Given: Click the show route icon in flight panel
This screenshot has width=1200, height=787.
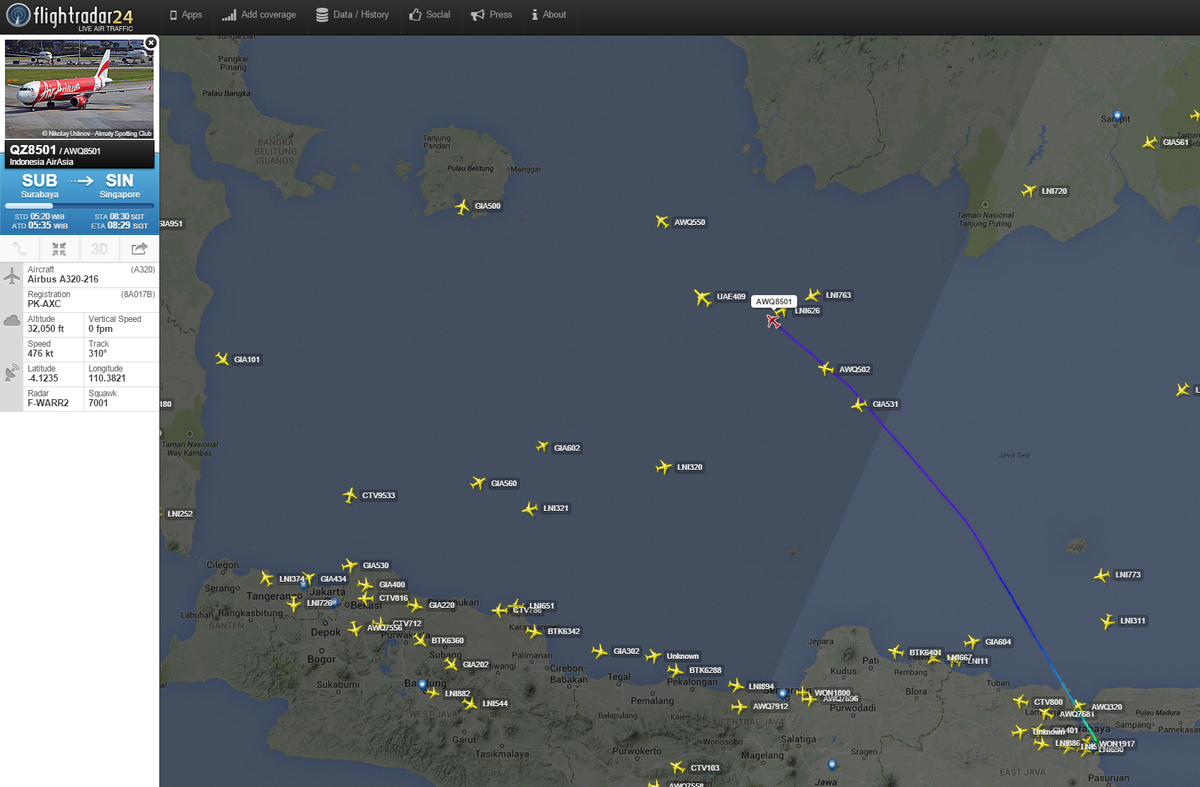Looking at the screenshot, I should [20, 249].
